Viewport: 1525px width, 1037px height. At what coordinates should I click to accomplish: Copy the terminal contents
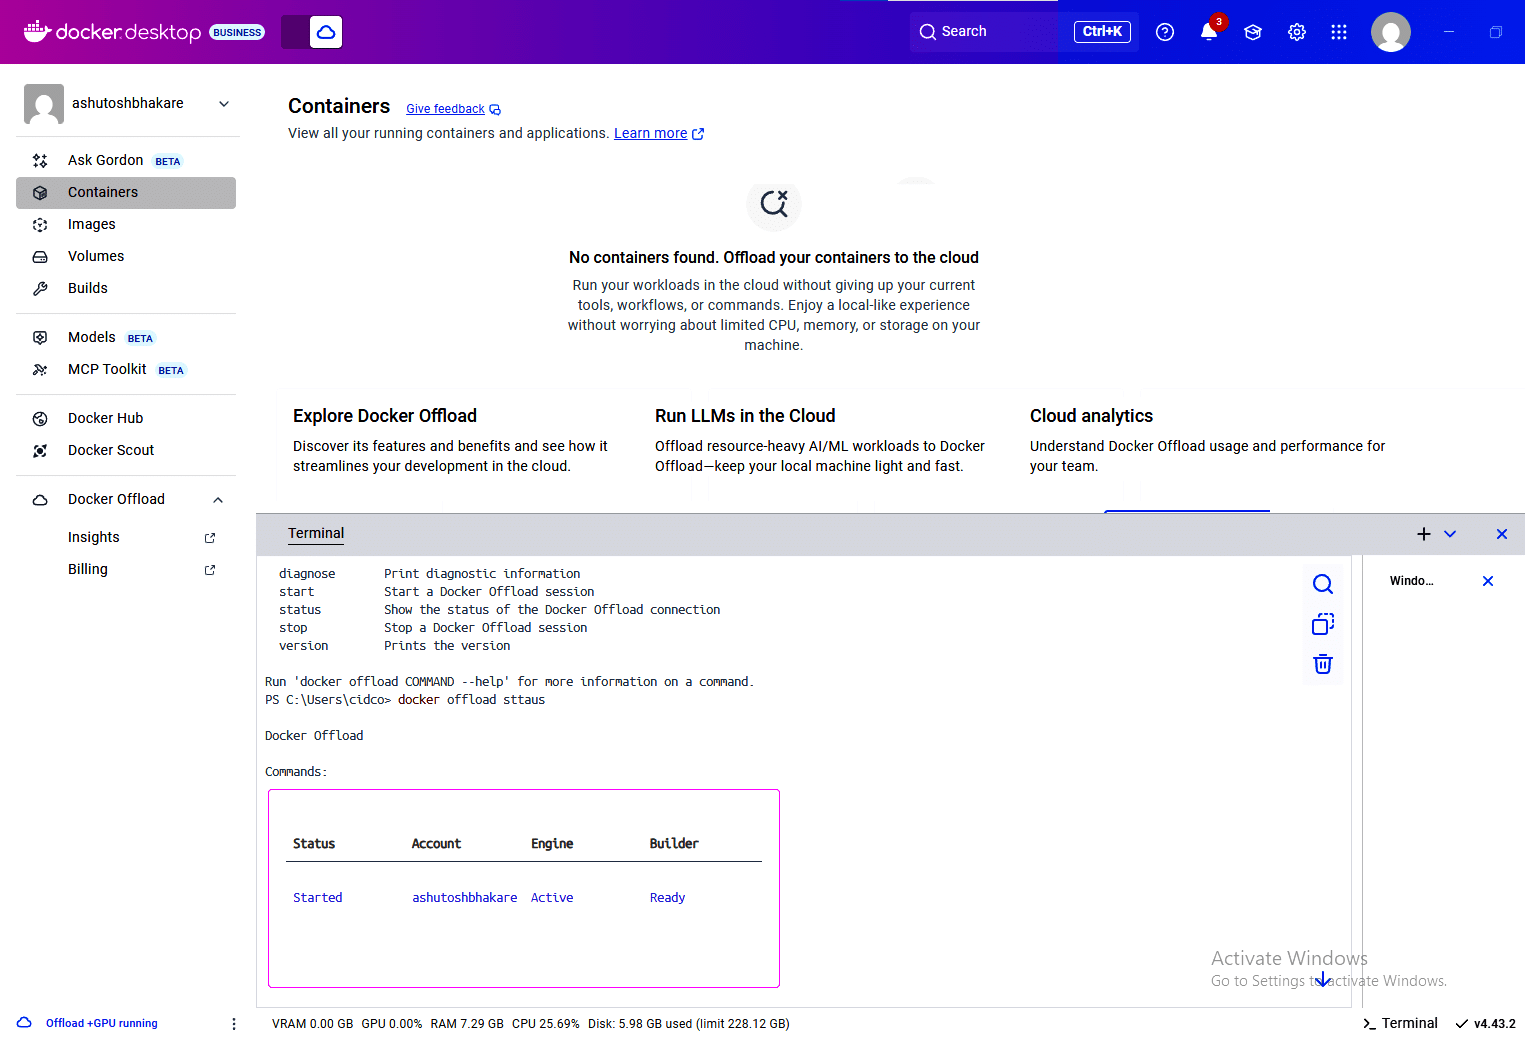point(1322,623)
